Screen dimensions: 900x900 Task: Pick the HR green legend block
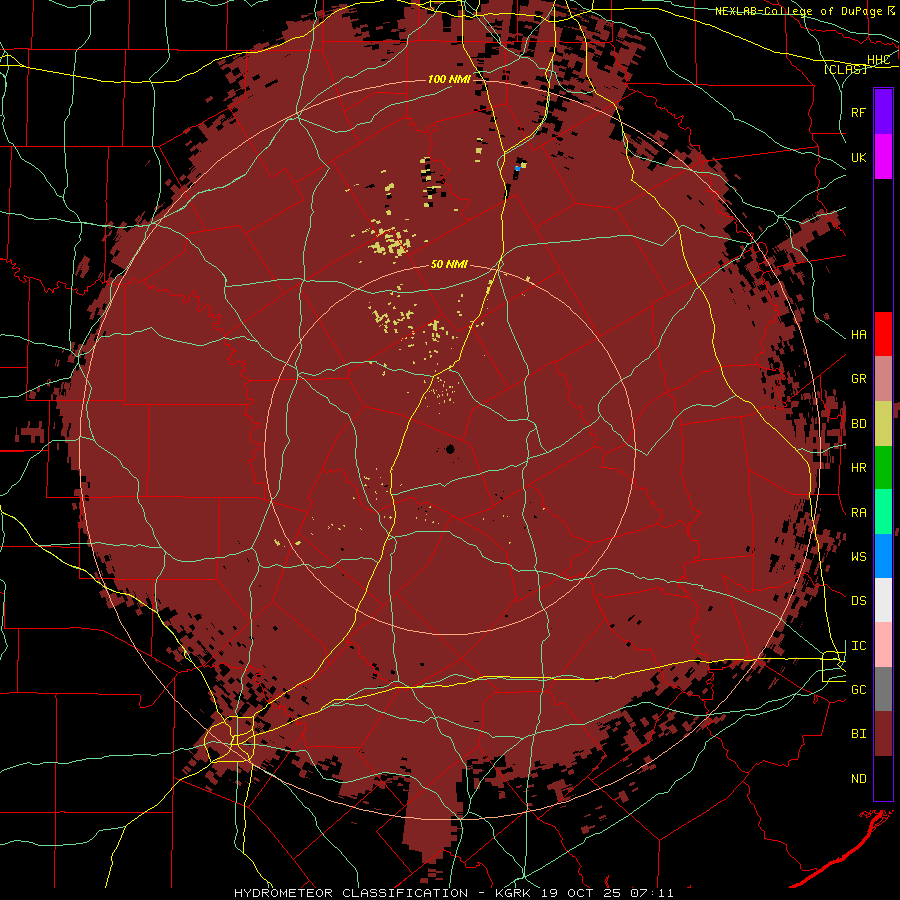coord(883,468)
